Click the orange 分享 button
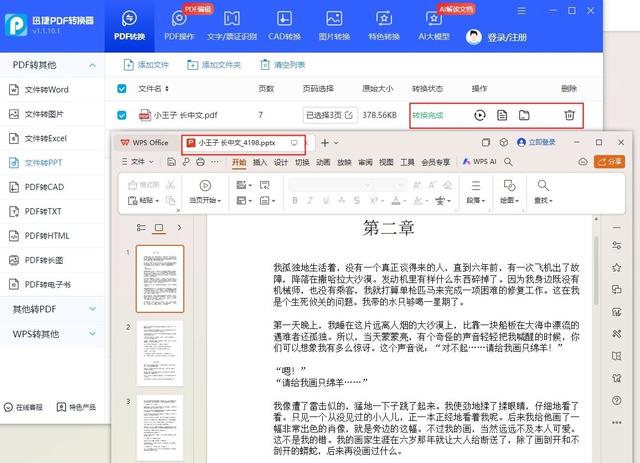640x463 pixels. pos(609,162)
